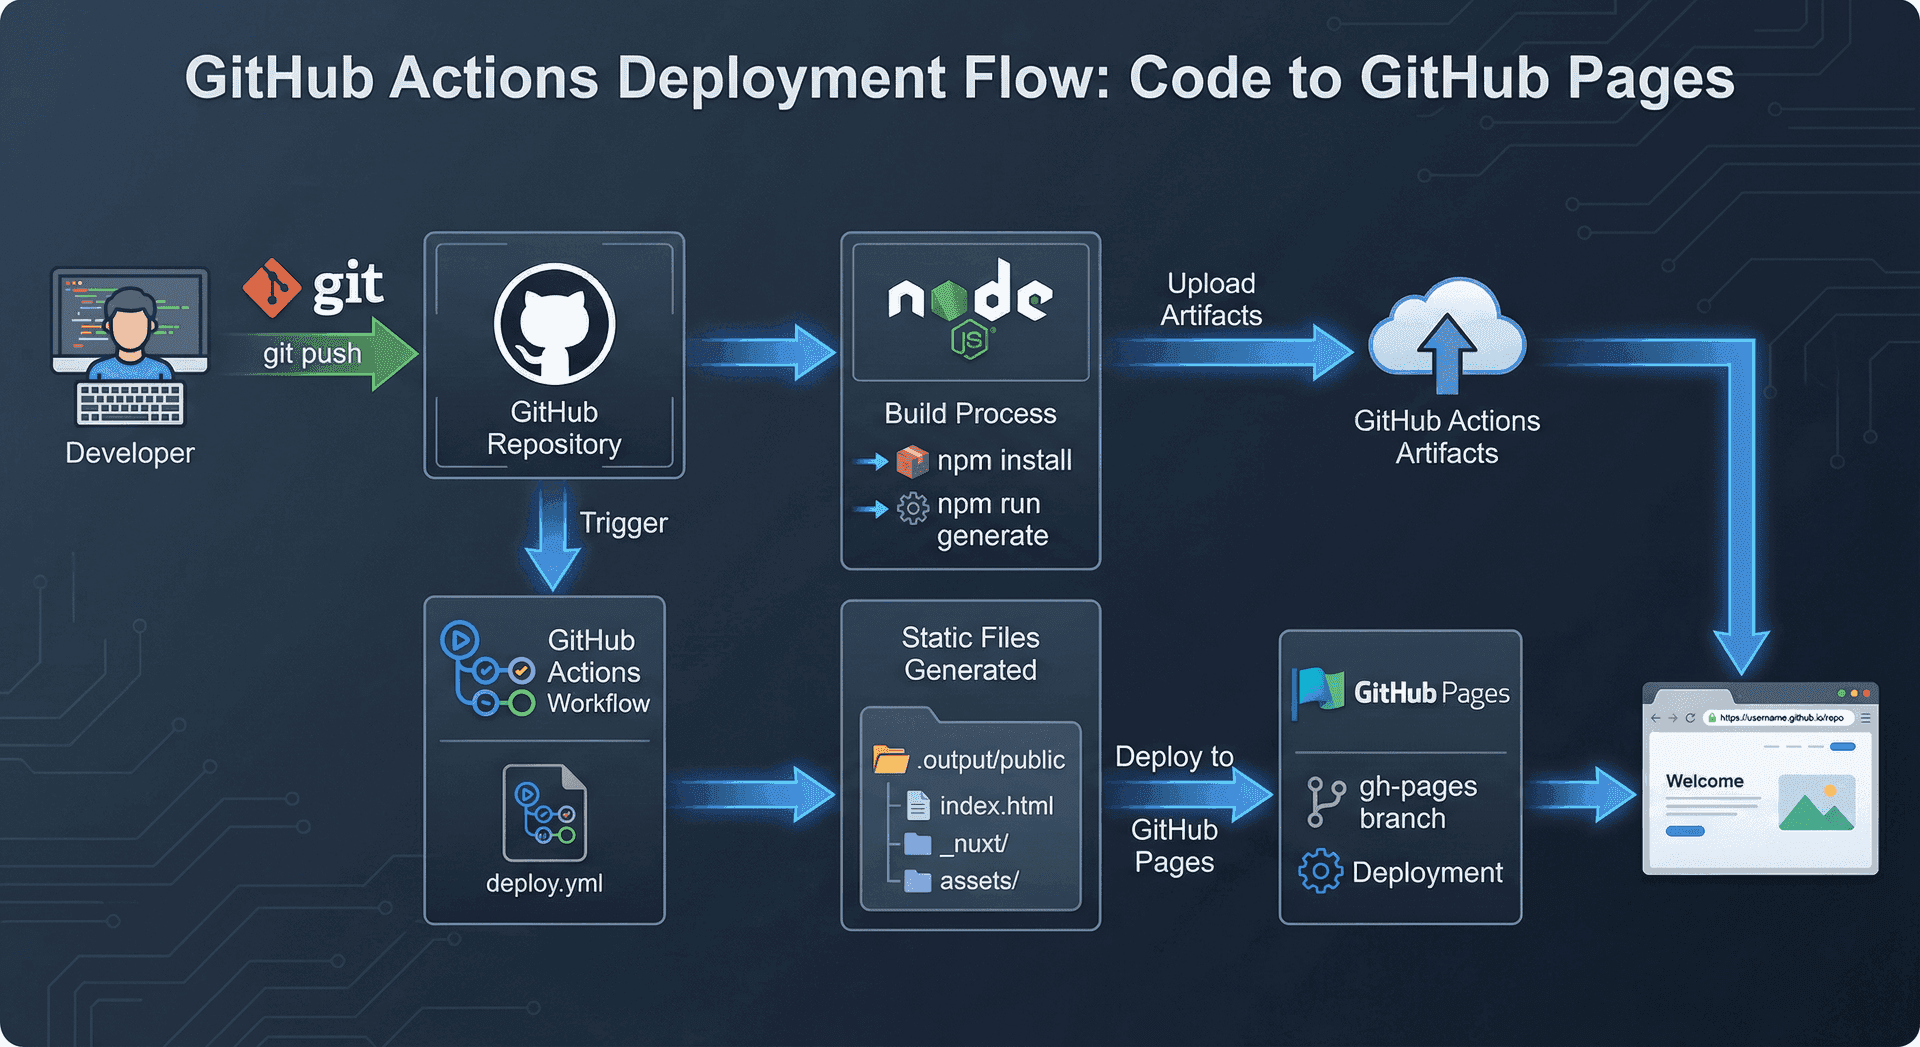Click the green traffic light dot

[1842, 693]
